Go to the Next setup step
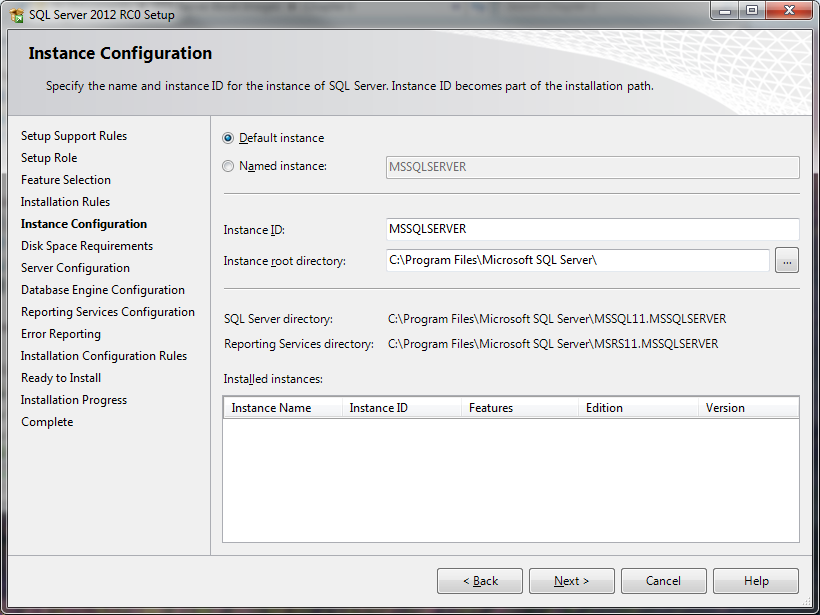820x615 pixels. pos(572,581)
